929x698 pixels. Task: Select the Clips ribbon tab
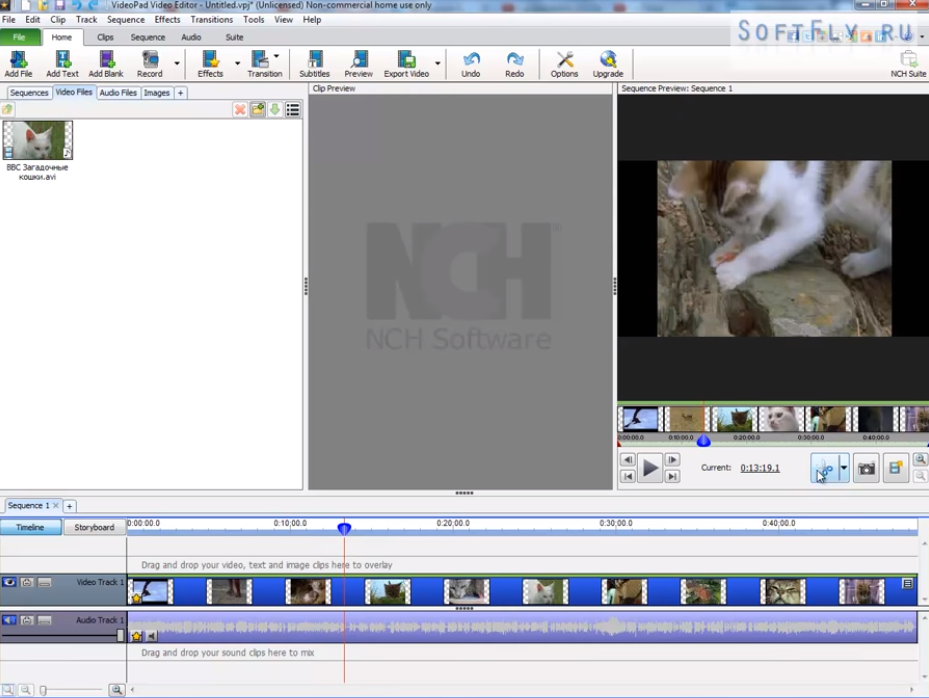click(x=105, y=37)
